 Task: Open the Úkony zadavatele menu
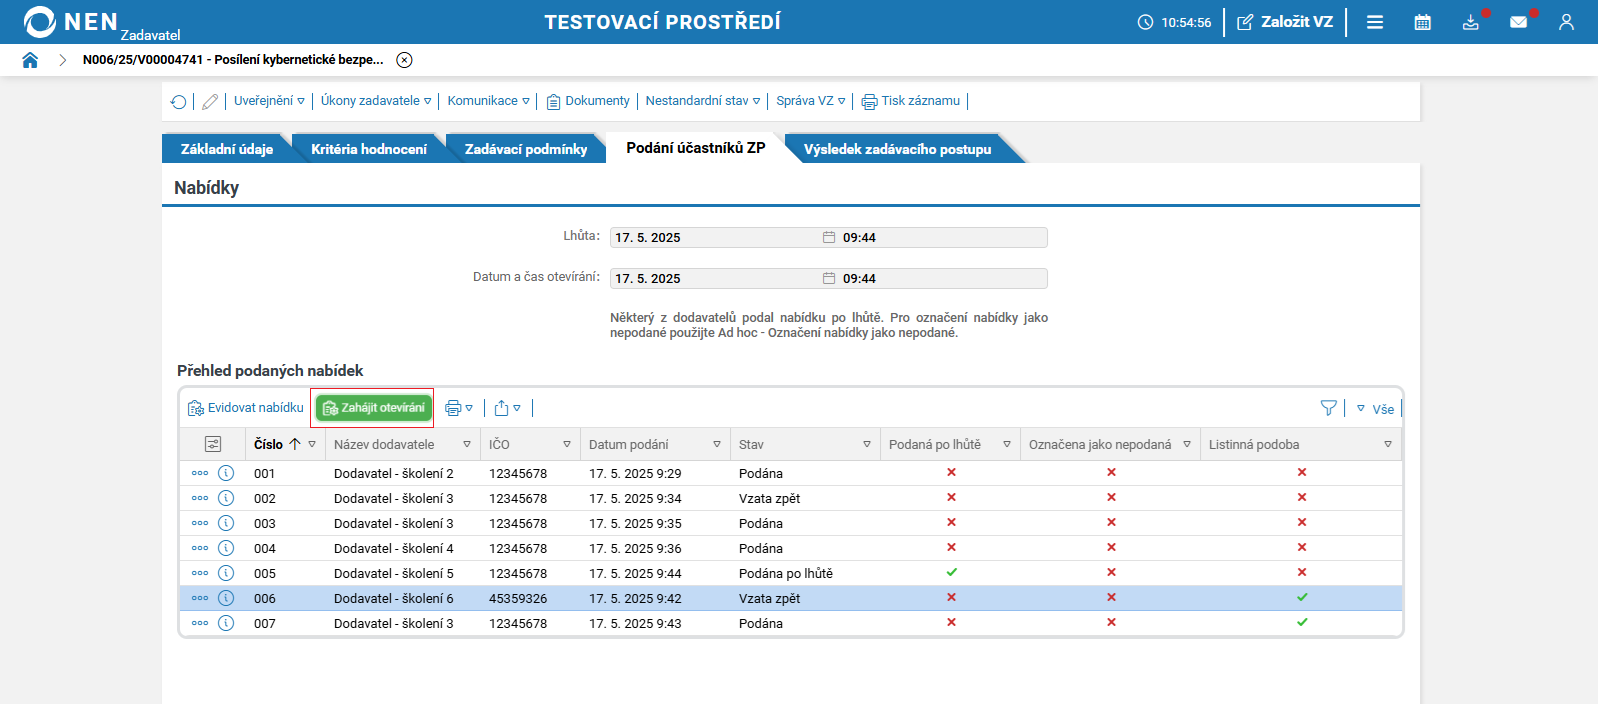376,101
